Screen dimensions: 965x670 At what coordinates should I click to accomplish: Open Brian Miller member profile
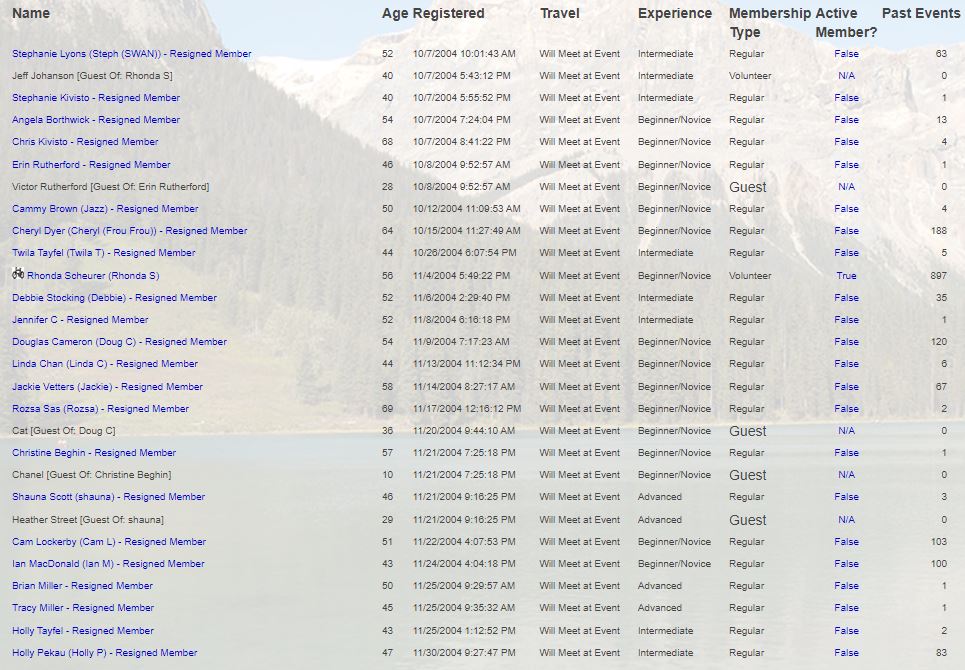tap(82, 586)
